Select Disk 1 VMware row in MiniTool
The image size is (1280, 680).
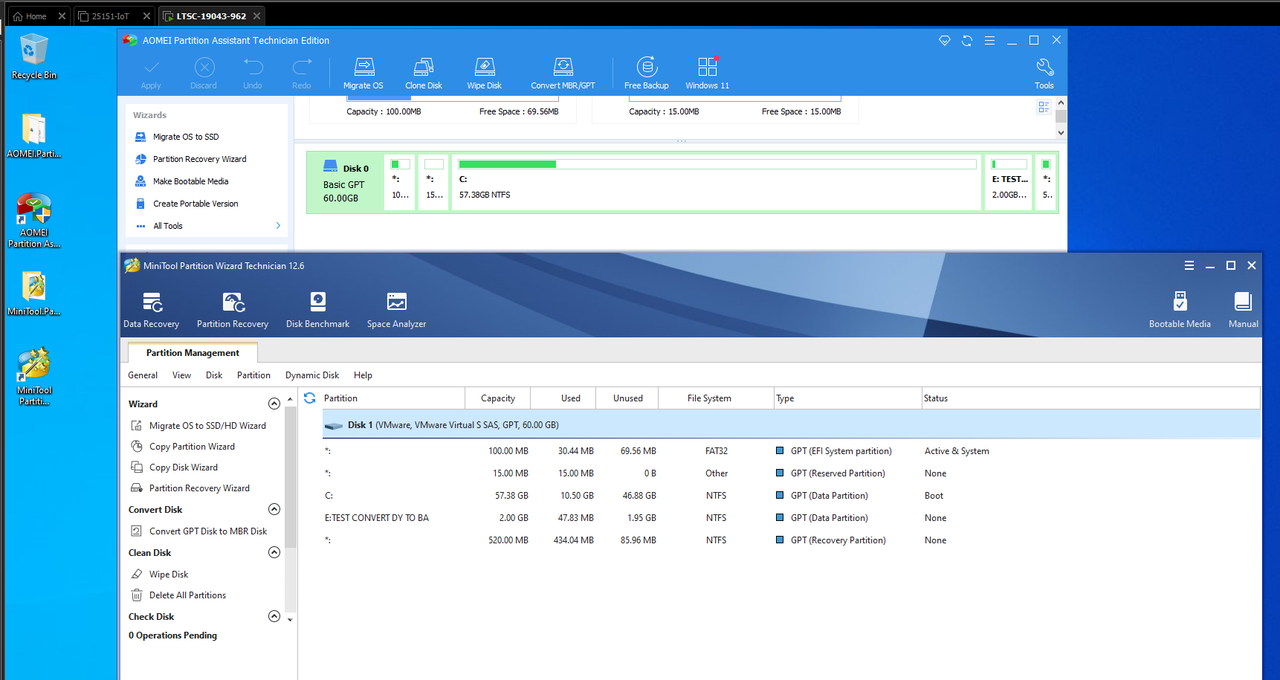tap(790, 425)
